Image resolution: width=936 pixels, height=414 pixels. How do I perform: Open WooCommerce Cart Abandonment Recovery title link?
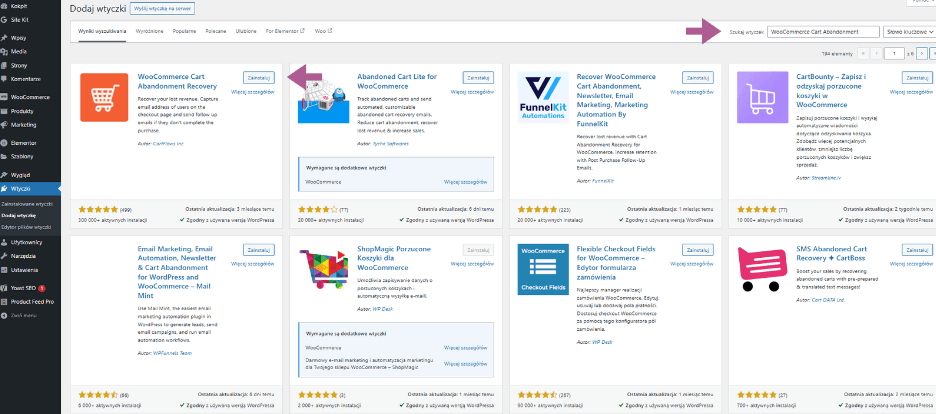pos(177,81)
